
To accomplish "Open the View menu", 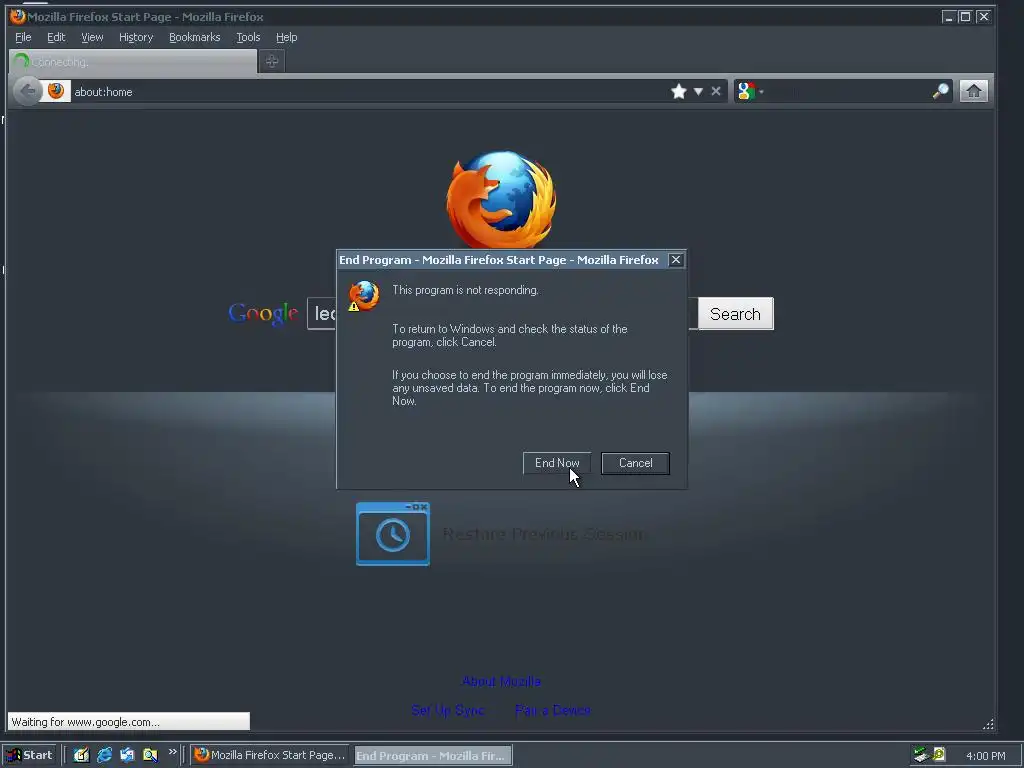I will pyautogui.click(x=92, y=37).
